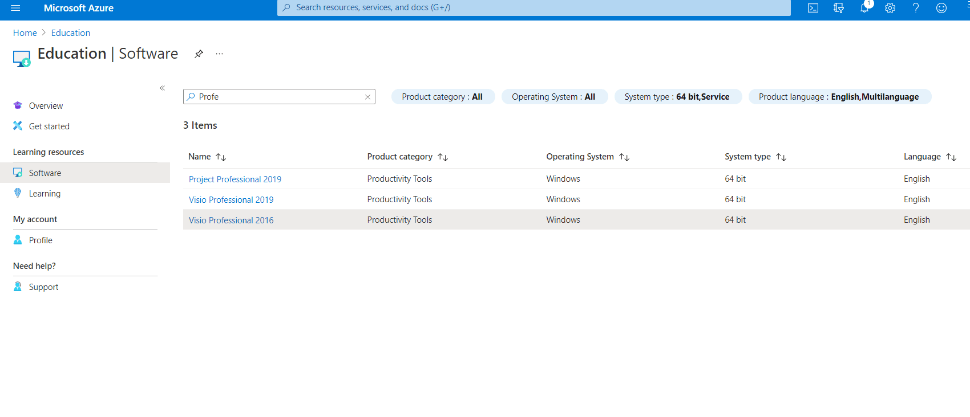Select Windows cell in Visio Professional 2019 row
The height and width of the screenshot is (417, 970).
pyautogui.click(x=563, y=200)
